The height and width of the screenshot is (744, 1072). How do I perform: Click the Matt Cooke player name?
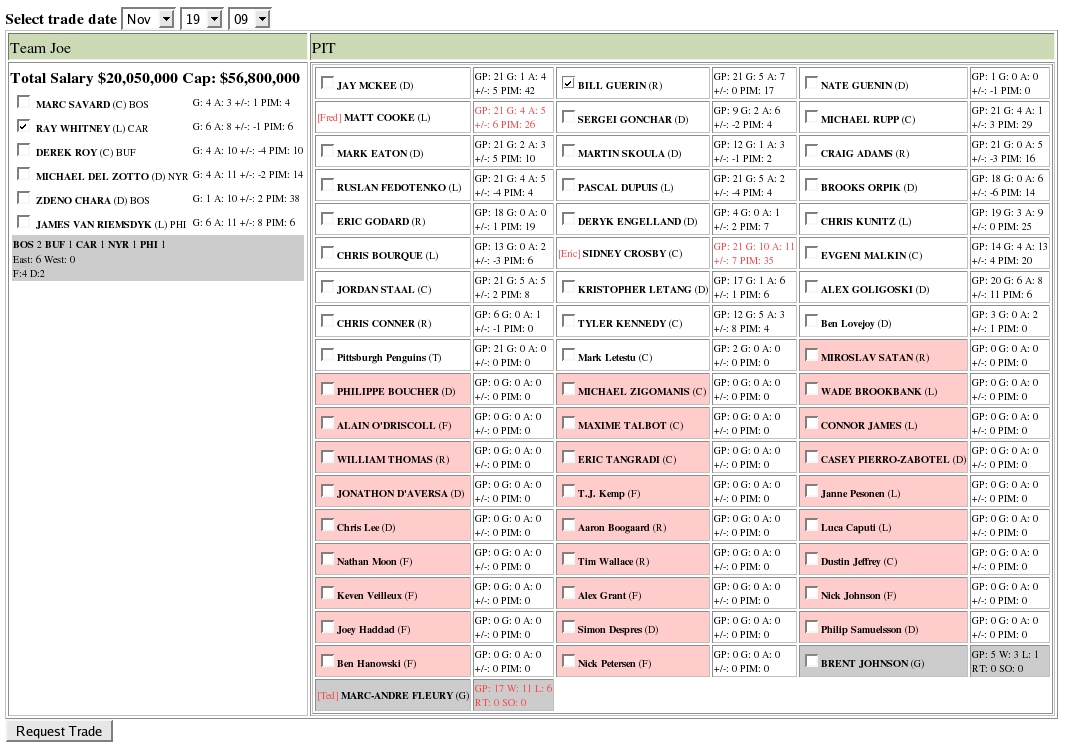[x=379, y=118]
